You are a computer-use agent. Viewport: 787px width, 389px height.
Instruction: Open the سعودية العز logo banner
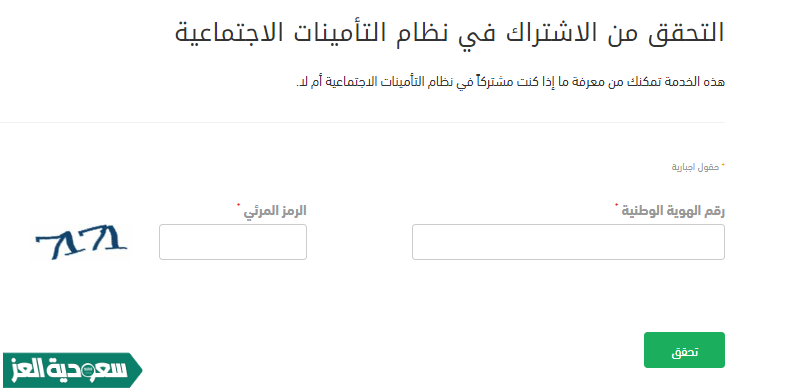[72, 370]
